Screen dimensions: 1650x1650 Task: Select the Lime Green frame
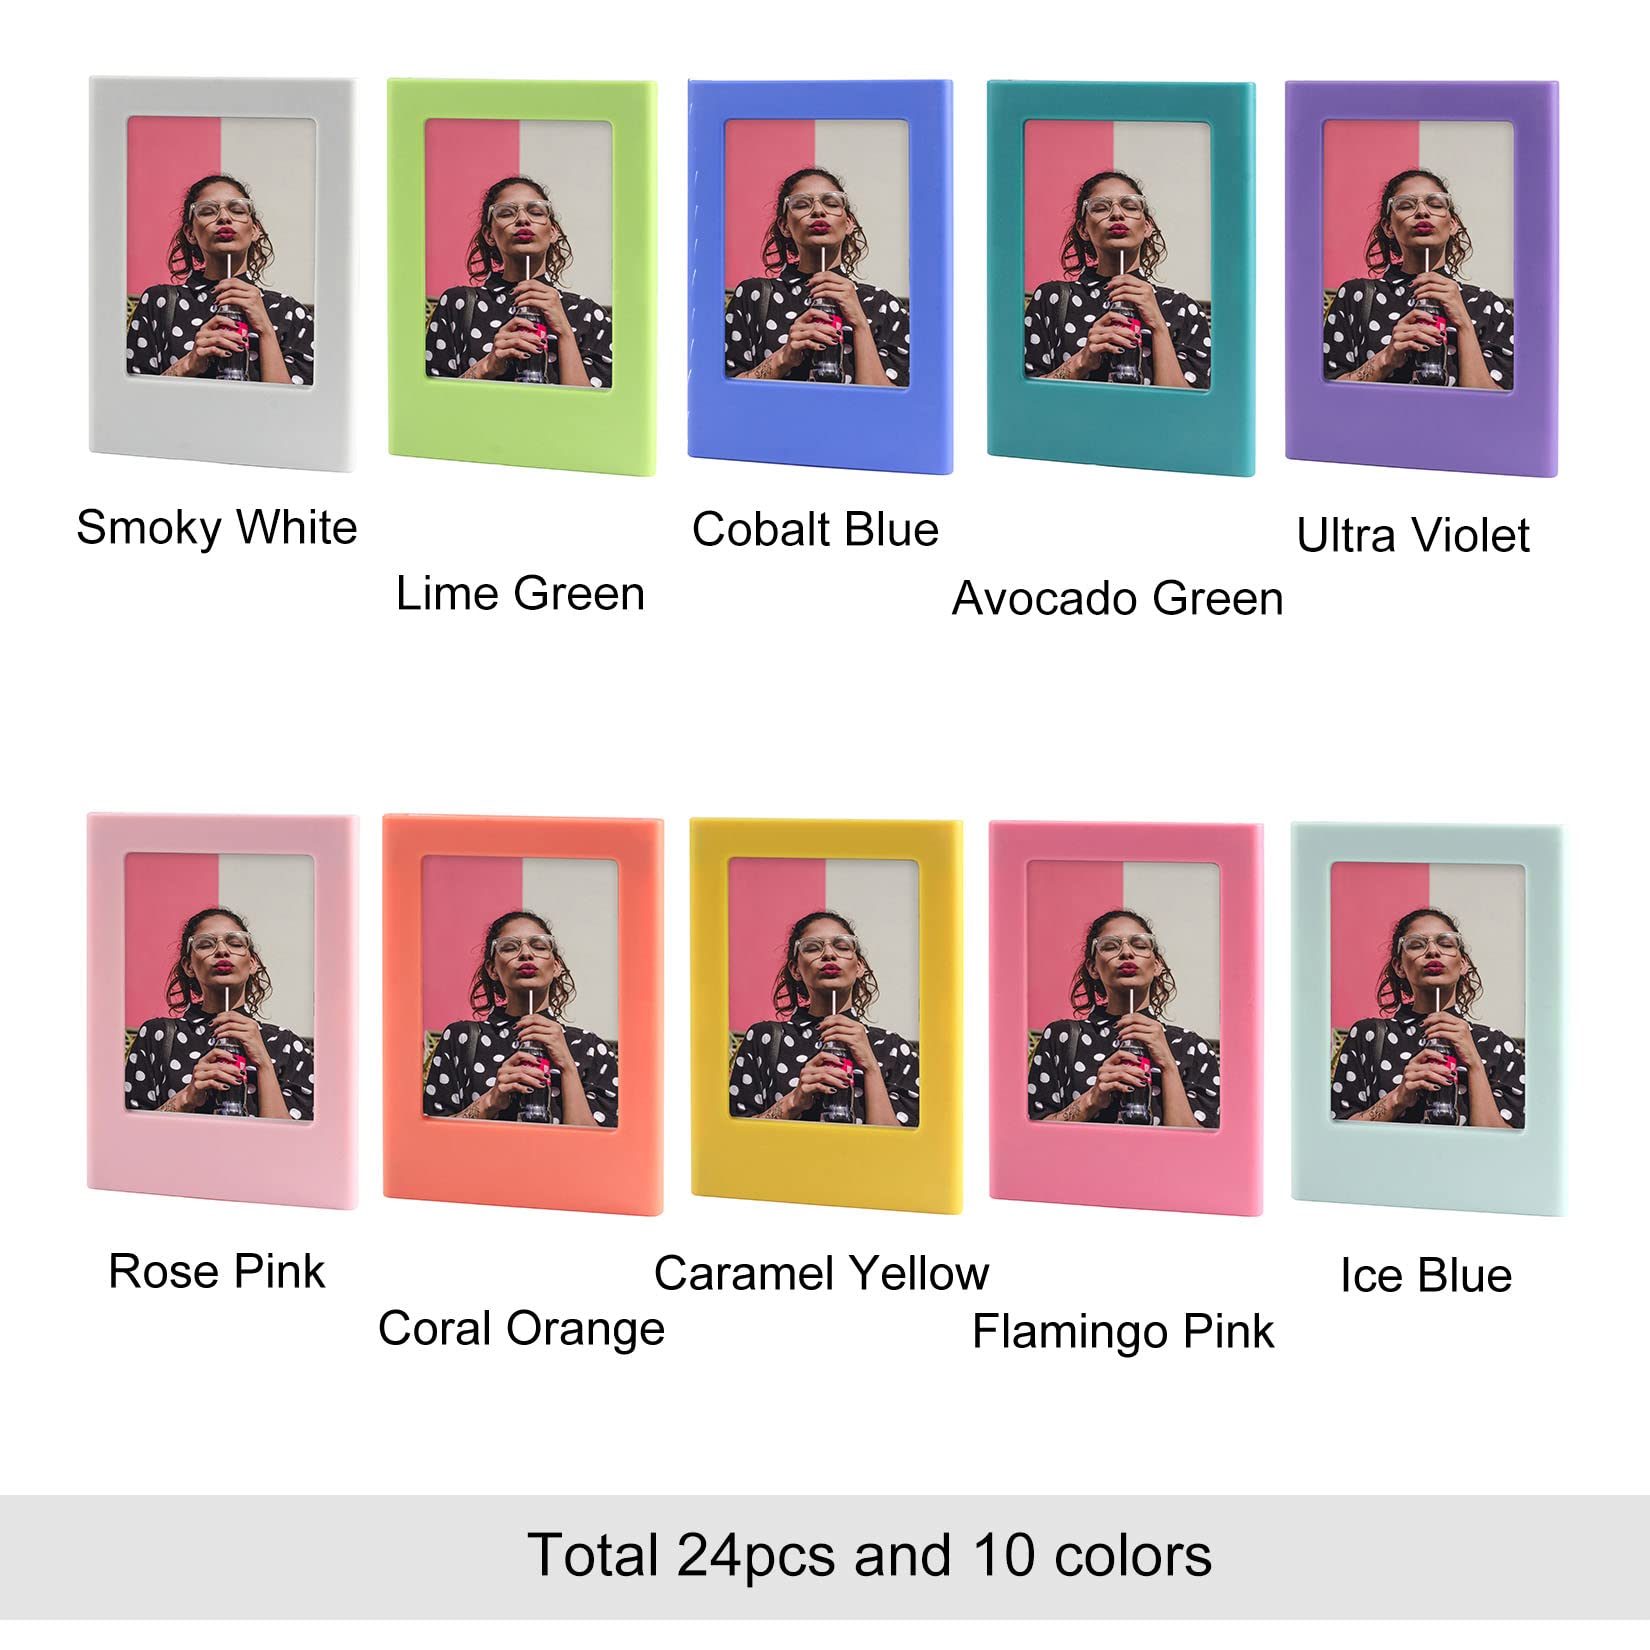tap(521, 275)
